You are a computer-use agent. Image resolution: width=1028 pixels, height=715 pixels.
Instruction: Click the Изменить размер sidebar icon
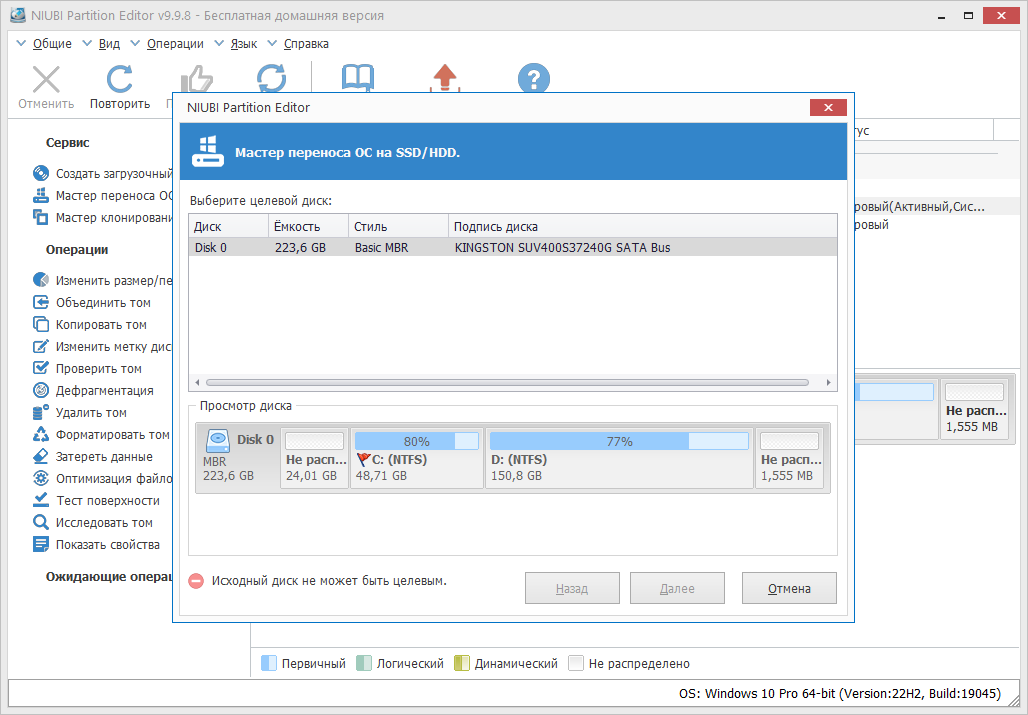[x=41, y=280]
